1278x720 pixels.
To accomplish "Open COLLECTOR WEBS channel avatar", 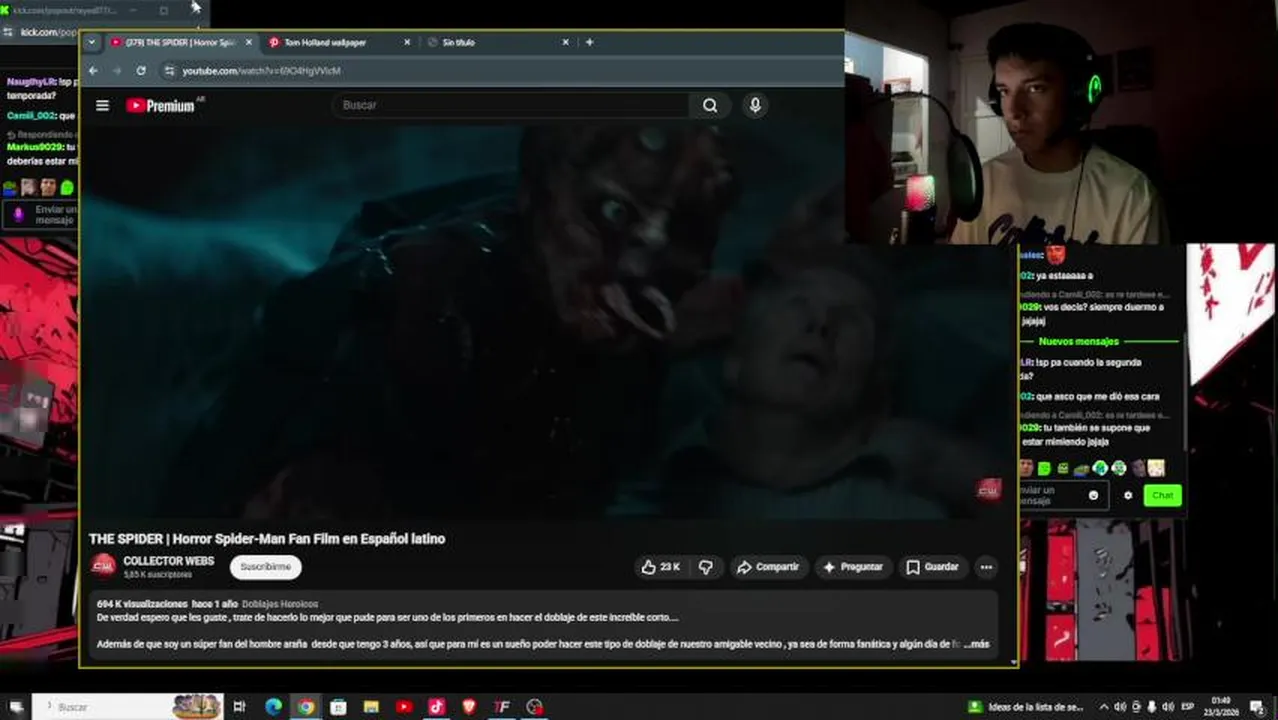I will point(103,567).
